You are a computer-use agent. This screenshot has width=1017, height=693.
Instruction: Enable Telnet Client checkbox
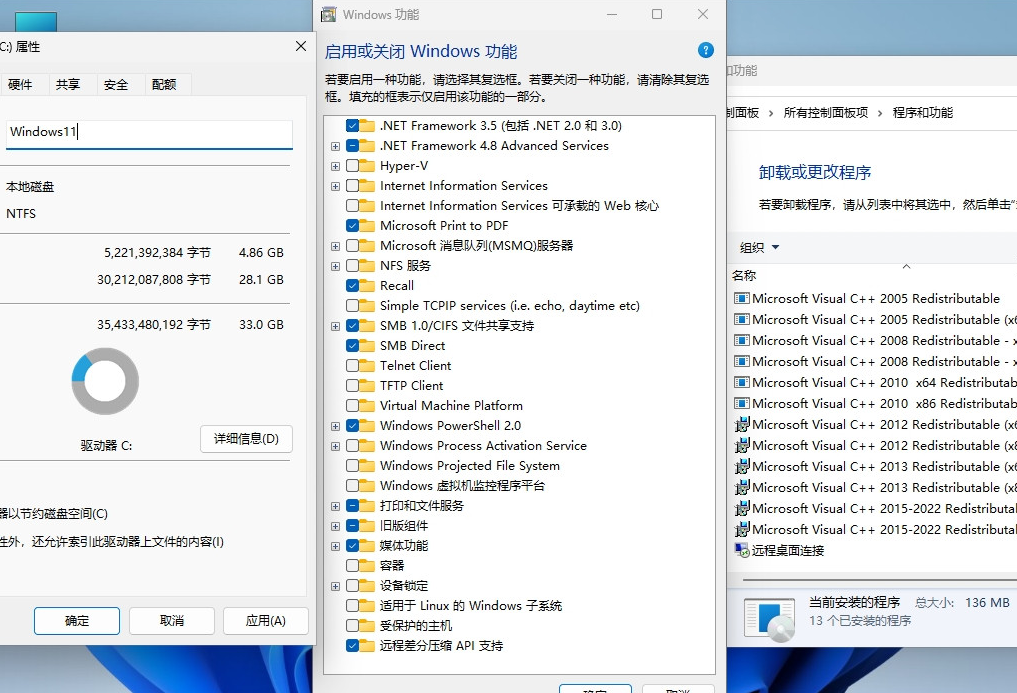pos(352,365)
